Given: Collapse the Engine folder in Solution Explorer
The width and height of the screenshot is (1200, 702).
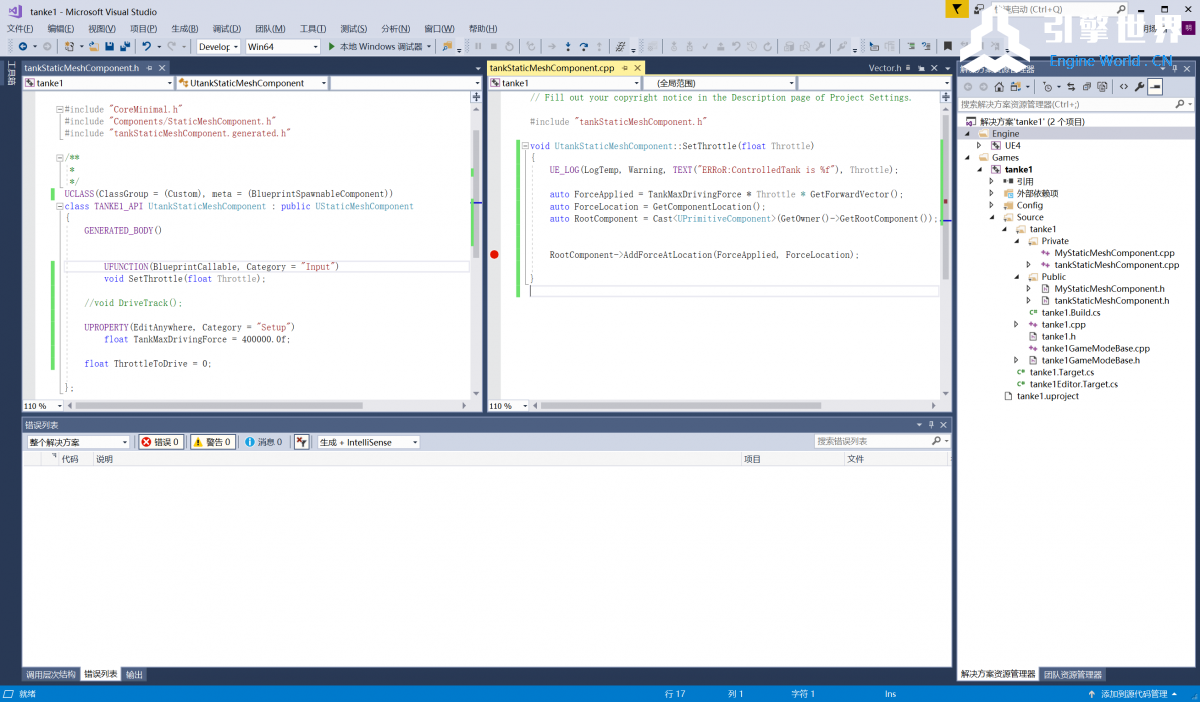Looking at the screenshot, I should point(968,133).
